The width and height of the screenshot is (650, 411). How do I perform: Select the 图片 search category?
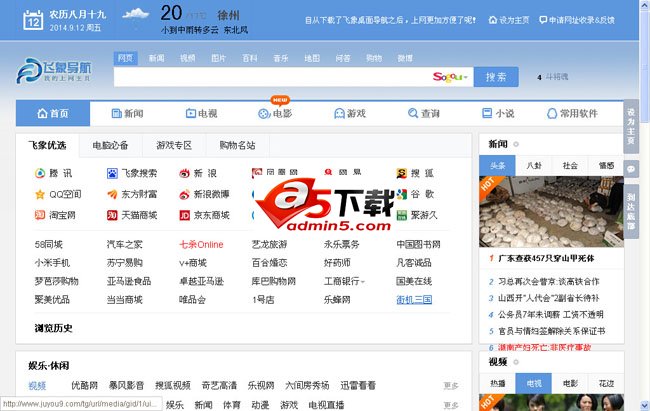pos(218,58)
